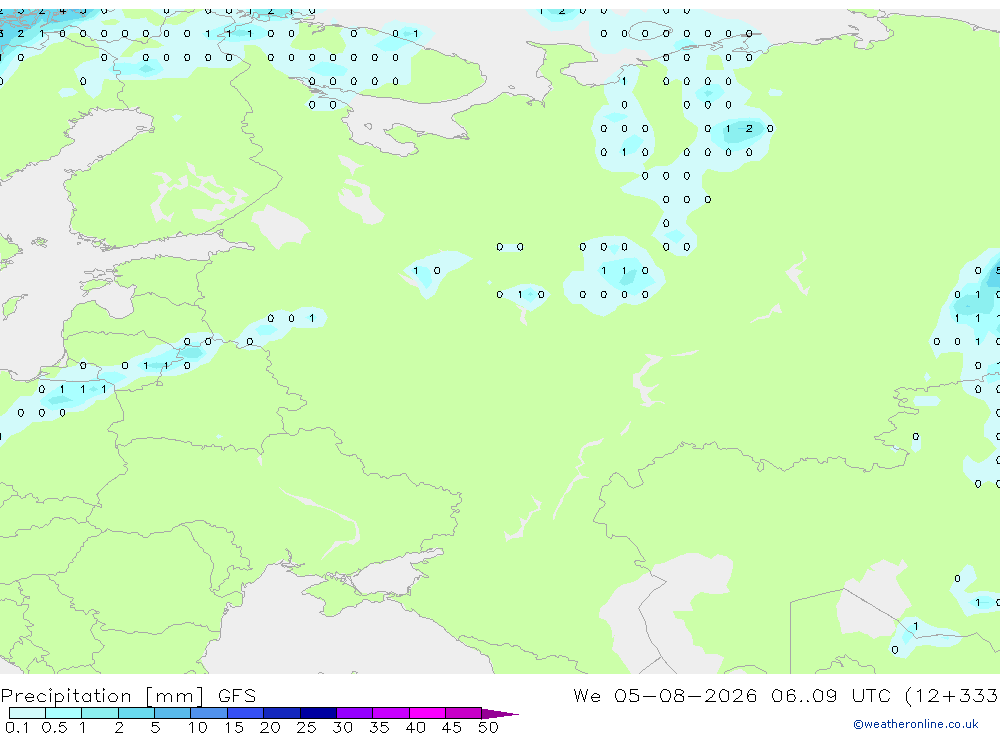
Task: Click the purple arrow tip past 50
Action: point(500,714)
